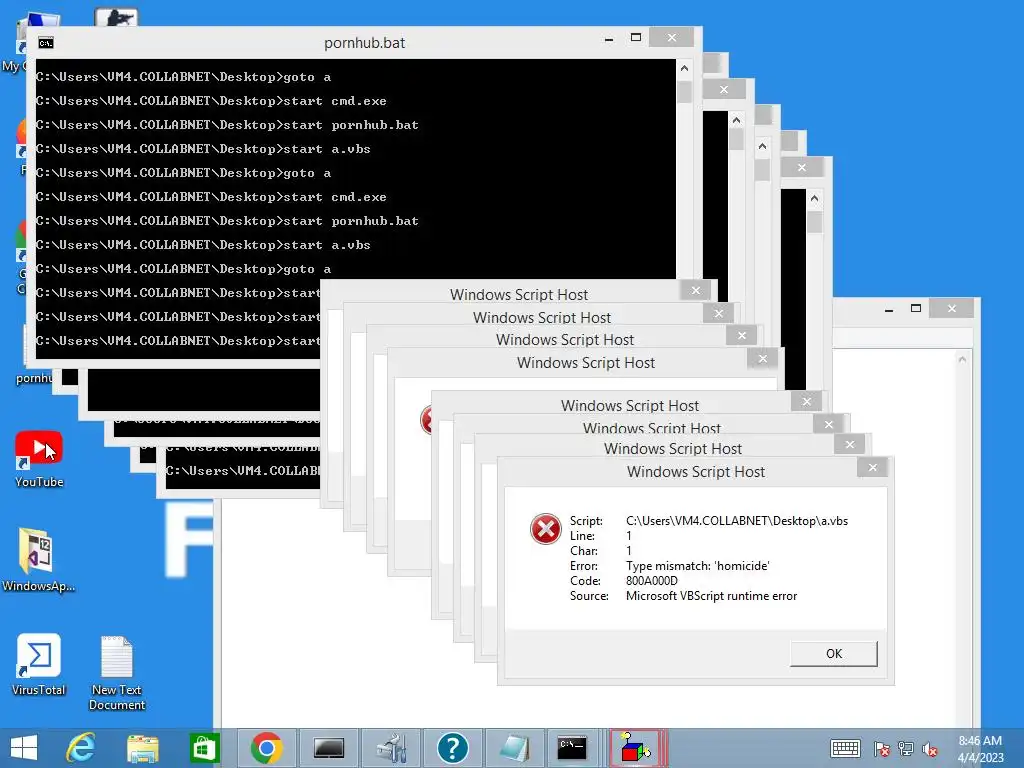Close the front Windows Script Host dialog
The width and height of the screenshot is (1024, 768).
coord(872,467)
